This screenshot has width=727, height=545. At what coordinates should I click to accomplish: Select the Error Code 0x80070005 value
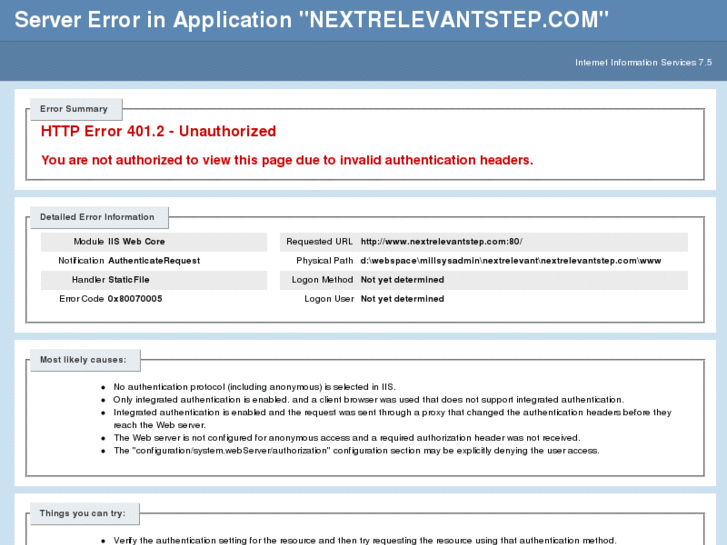(135, 299)
